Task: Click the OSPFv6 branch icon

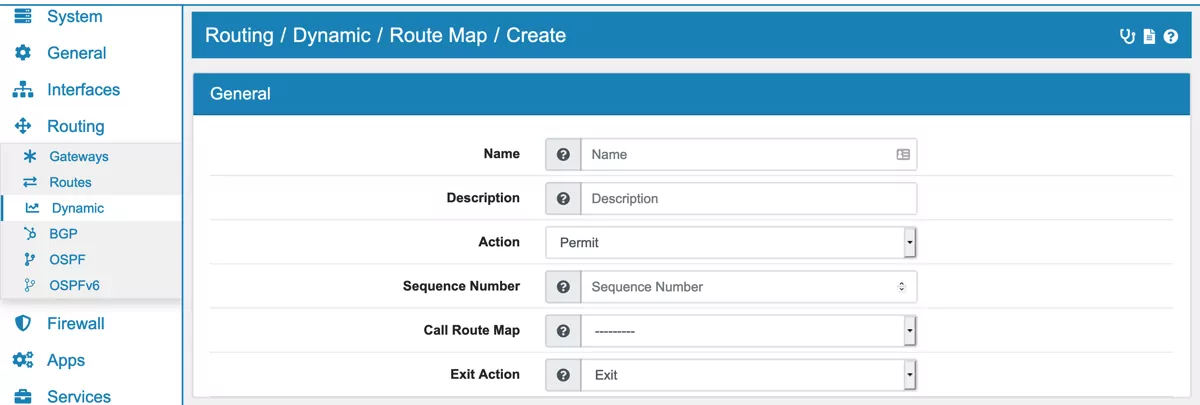Action: tap(30, 286)
